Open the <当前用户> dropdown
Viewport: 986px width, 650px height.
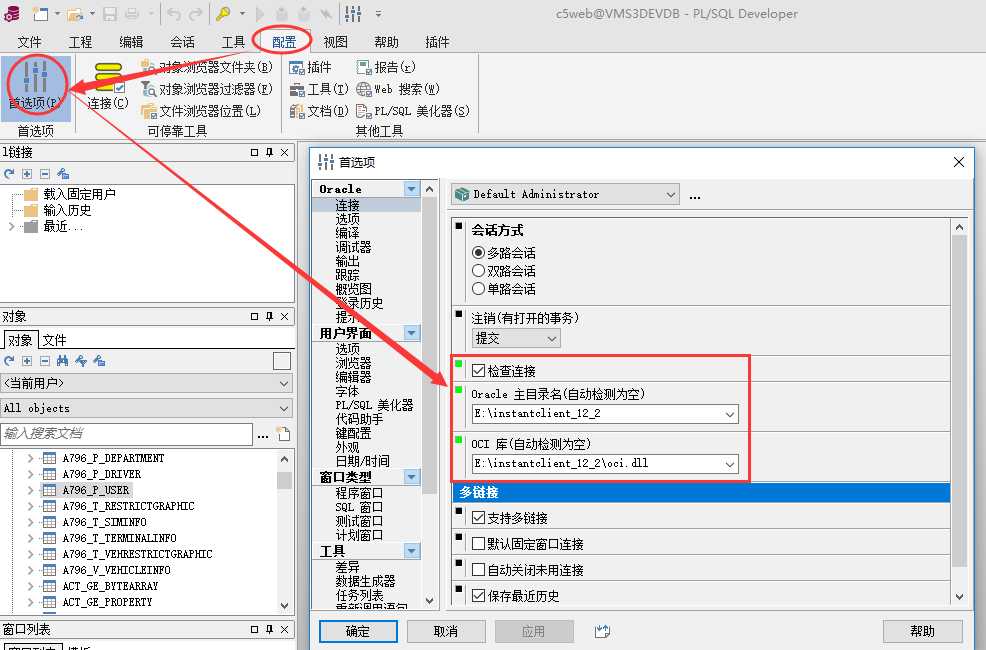[147, 383]
